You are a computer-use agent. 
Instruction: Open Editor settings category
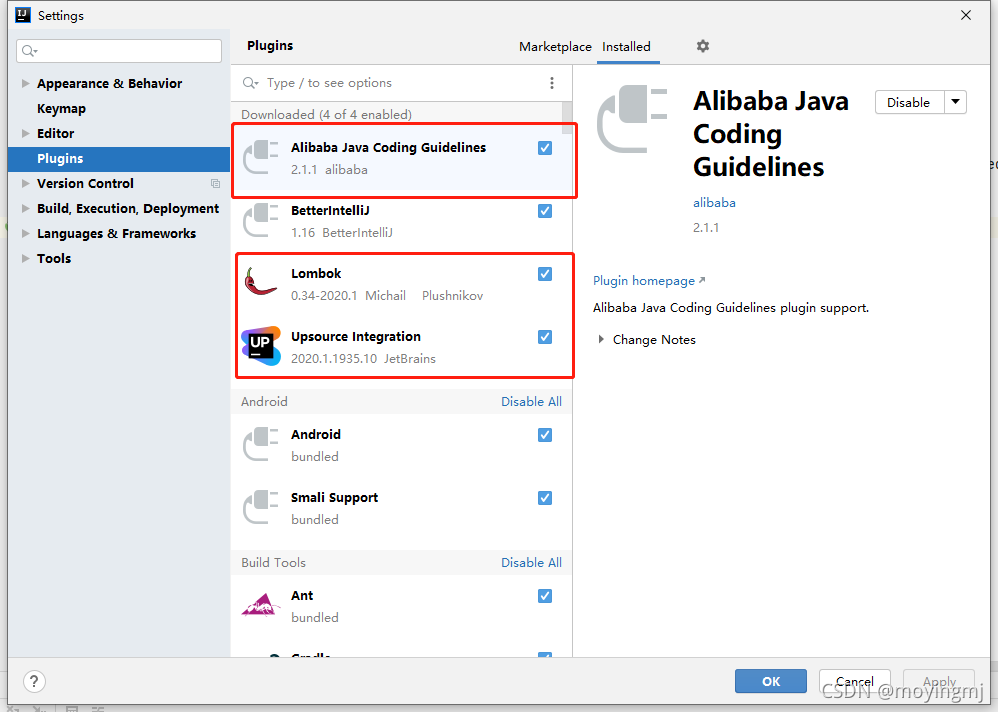click(55, 133)
